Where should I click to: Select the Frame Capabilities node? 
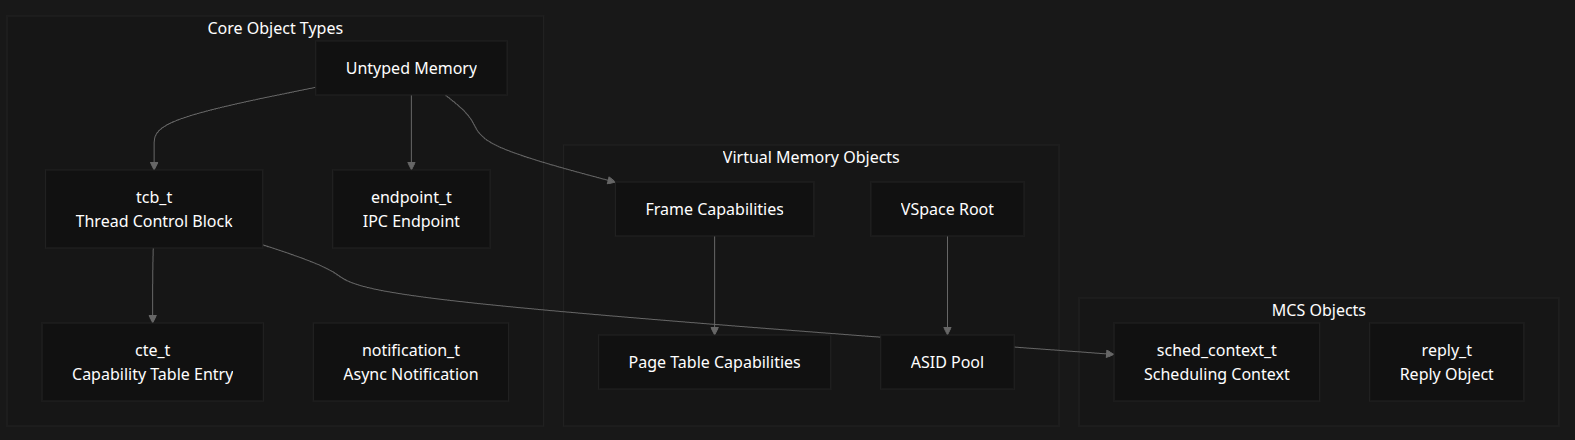click(714, 209)
